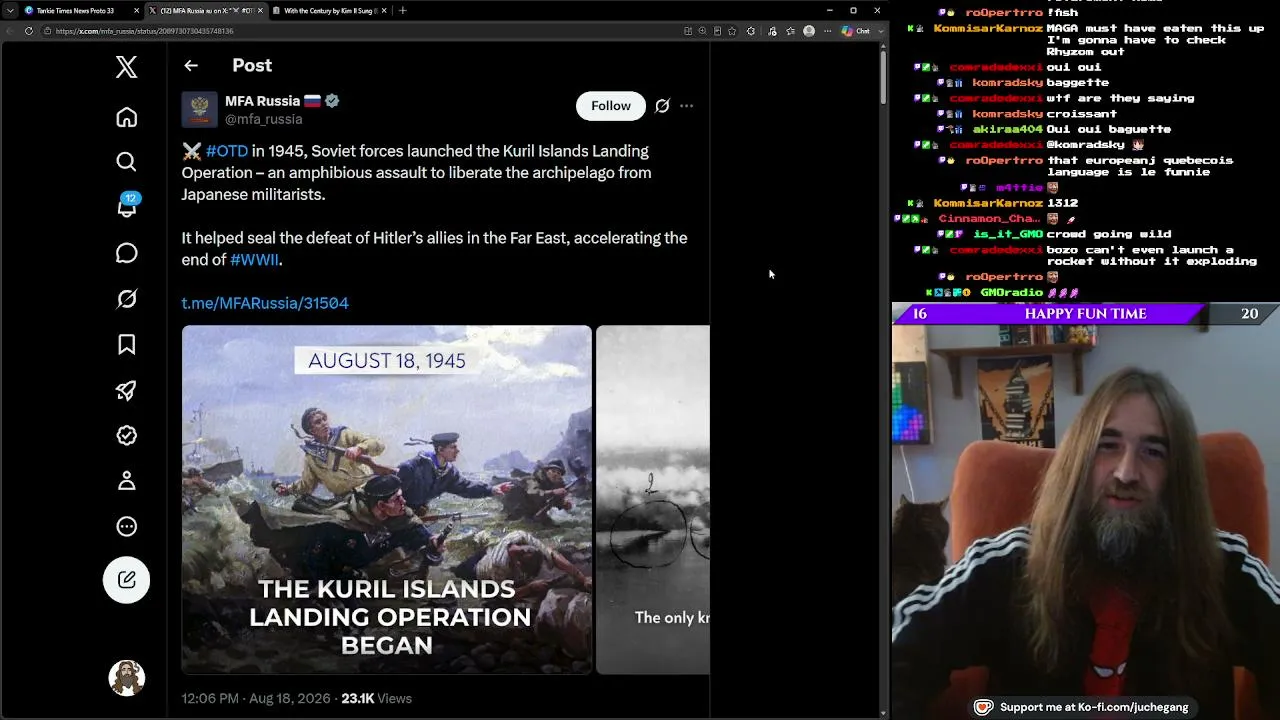The image size is (1280, 720).
Task: Close the Tankie Times News tab
Action: point(136,11)
